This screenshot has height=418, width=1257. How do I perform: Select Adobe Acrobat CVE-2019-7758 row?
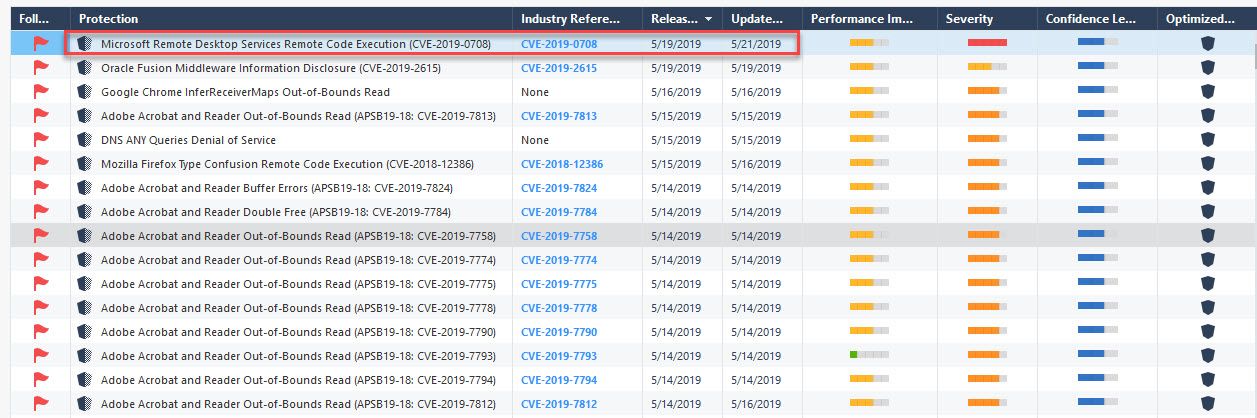(x=628, y=236)
